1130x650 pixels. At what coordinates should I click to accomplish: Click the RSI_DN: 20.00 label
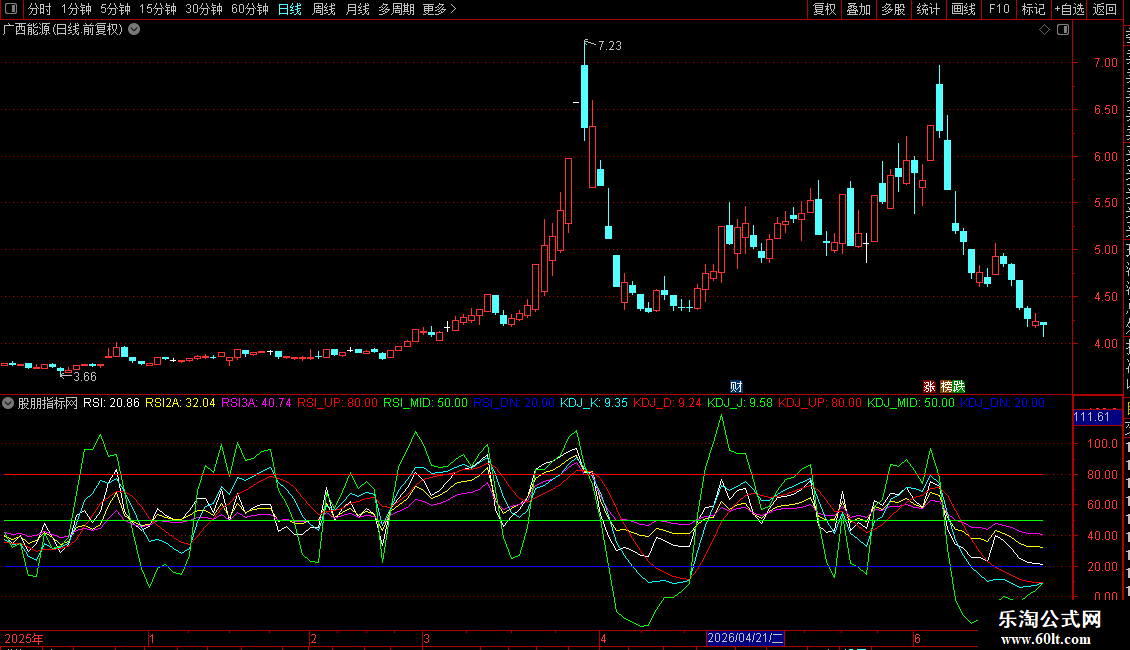point(514,403)
